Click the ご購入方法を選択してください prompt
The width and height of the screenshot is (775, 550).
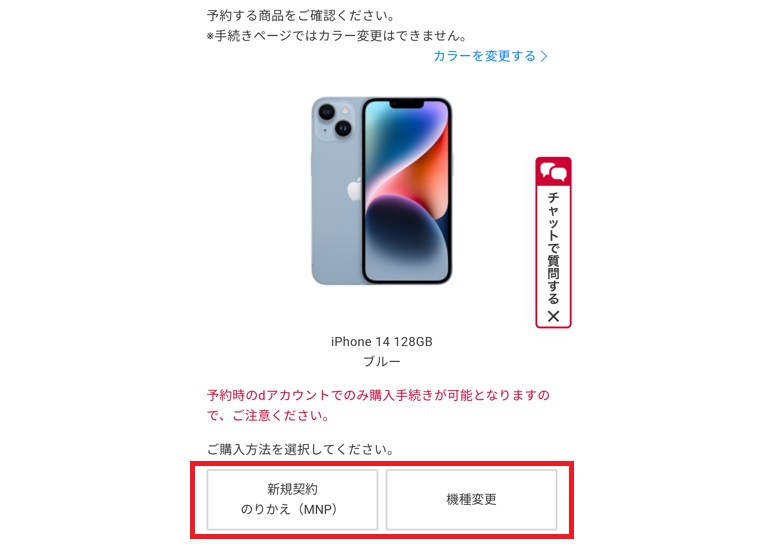click(x=300, y=449)
